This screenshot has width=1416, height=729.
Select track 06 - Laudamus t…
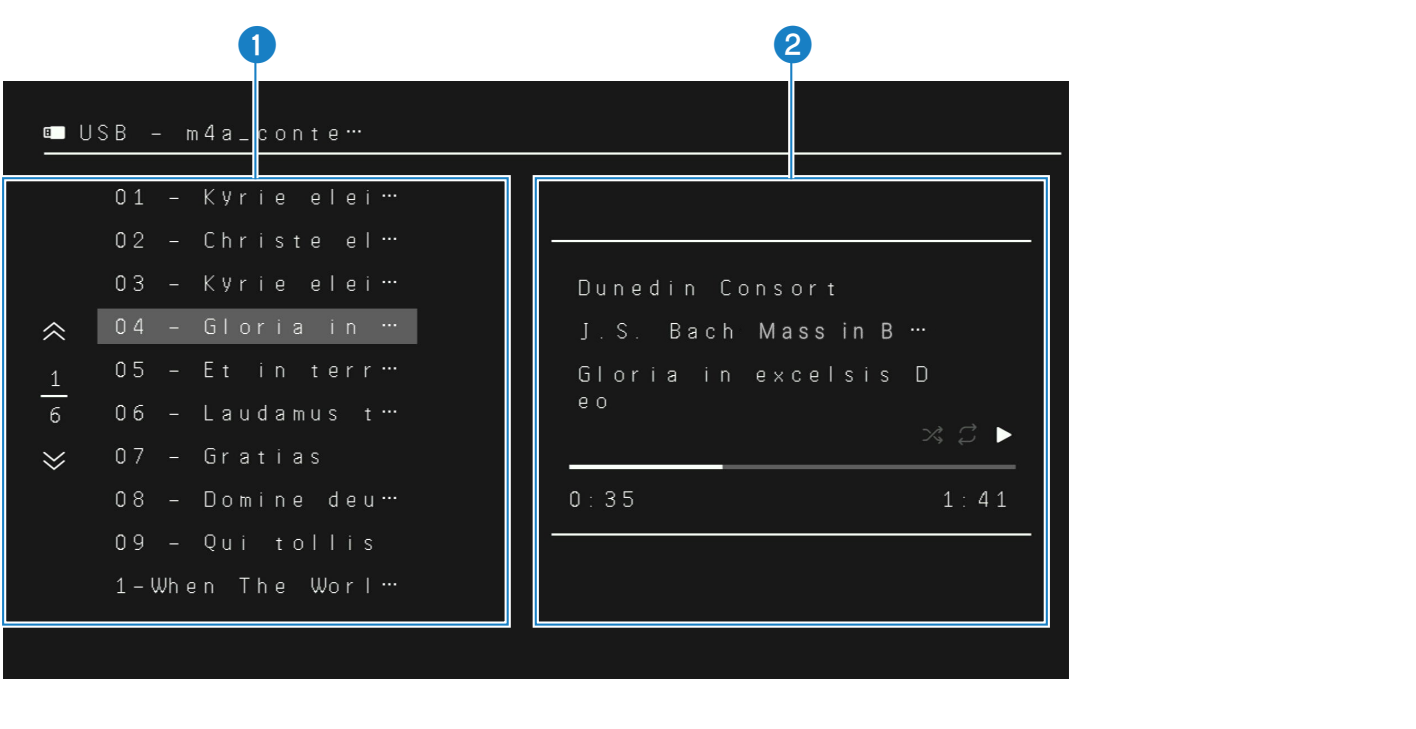pyautogui.click(x=257, y=413)
